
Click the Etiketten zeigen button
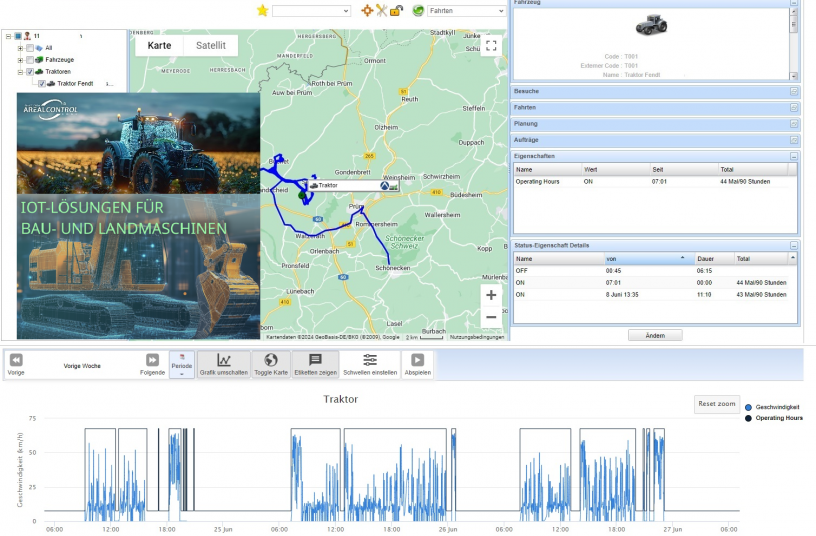(315, 364)
